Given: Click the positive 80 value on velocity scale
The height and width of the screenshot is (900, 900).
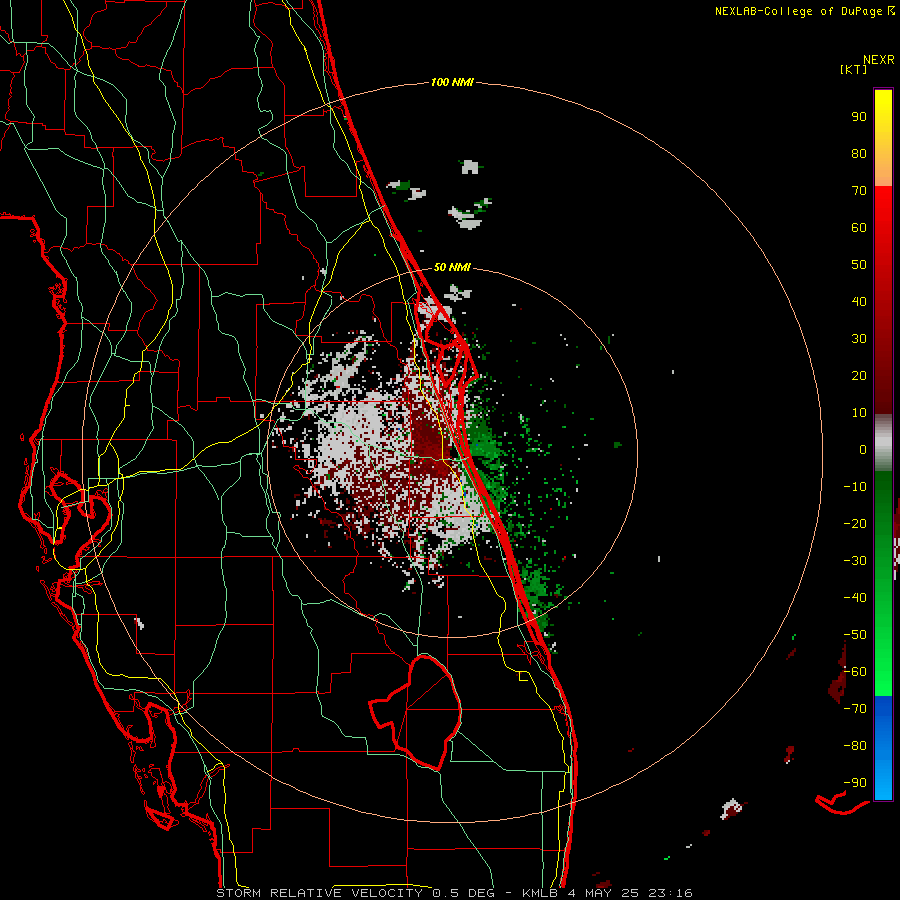Looking at the screenshot, I should [859, 154].
